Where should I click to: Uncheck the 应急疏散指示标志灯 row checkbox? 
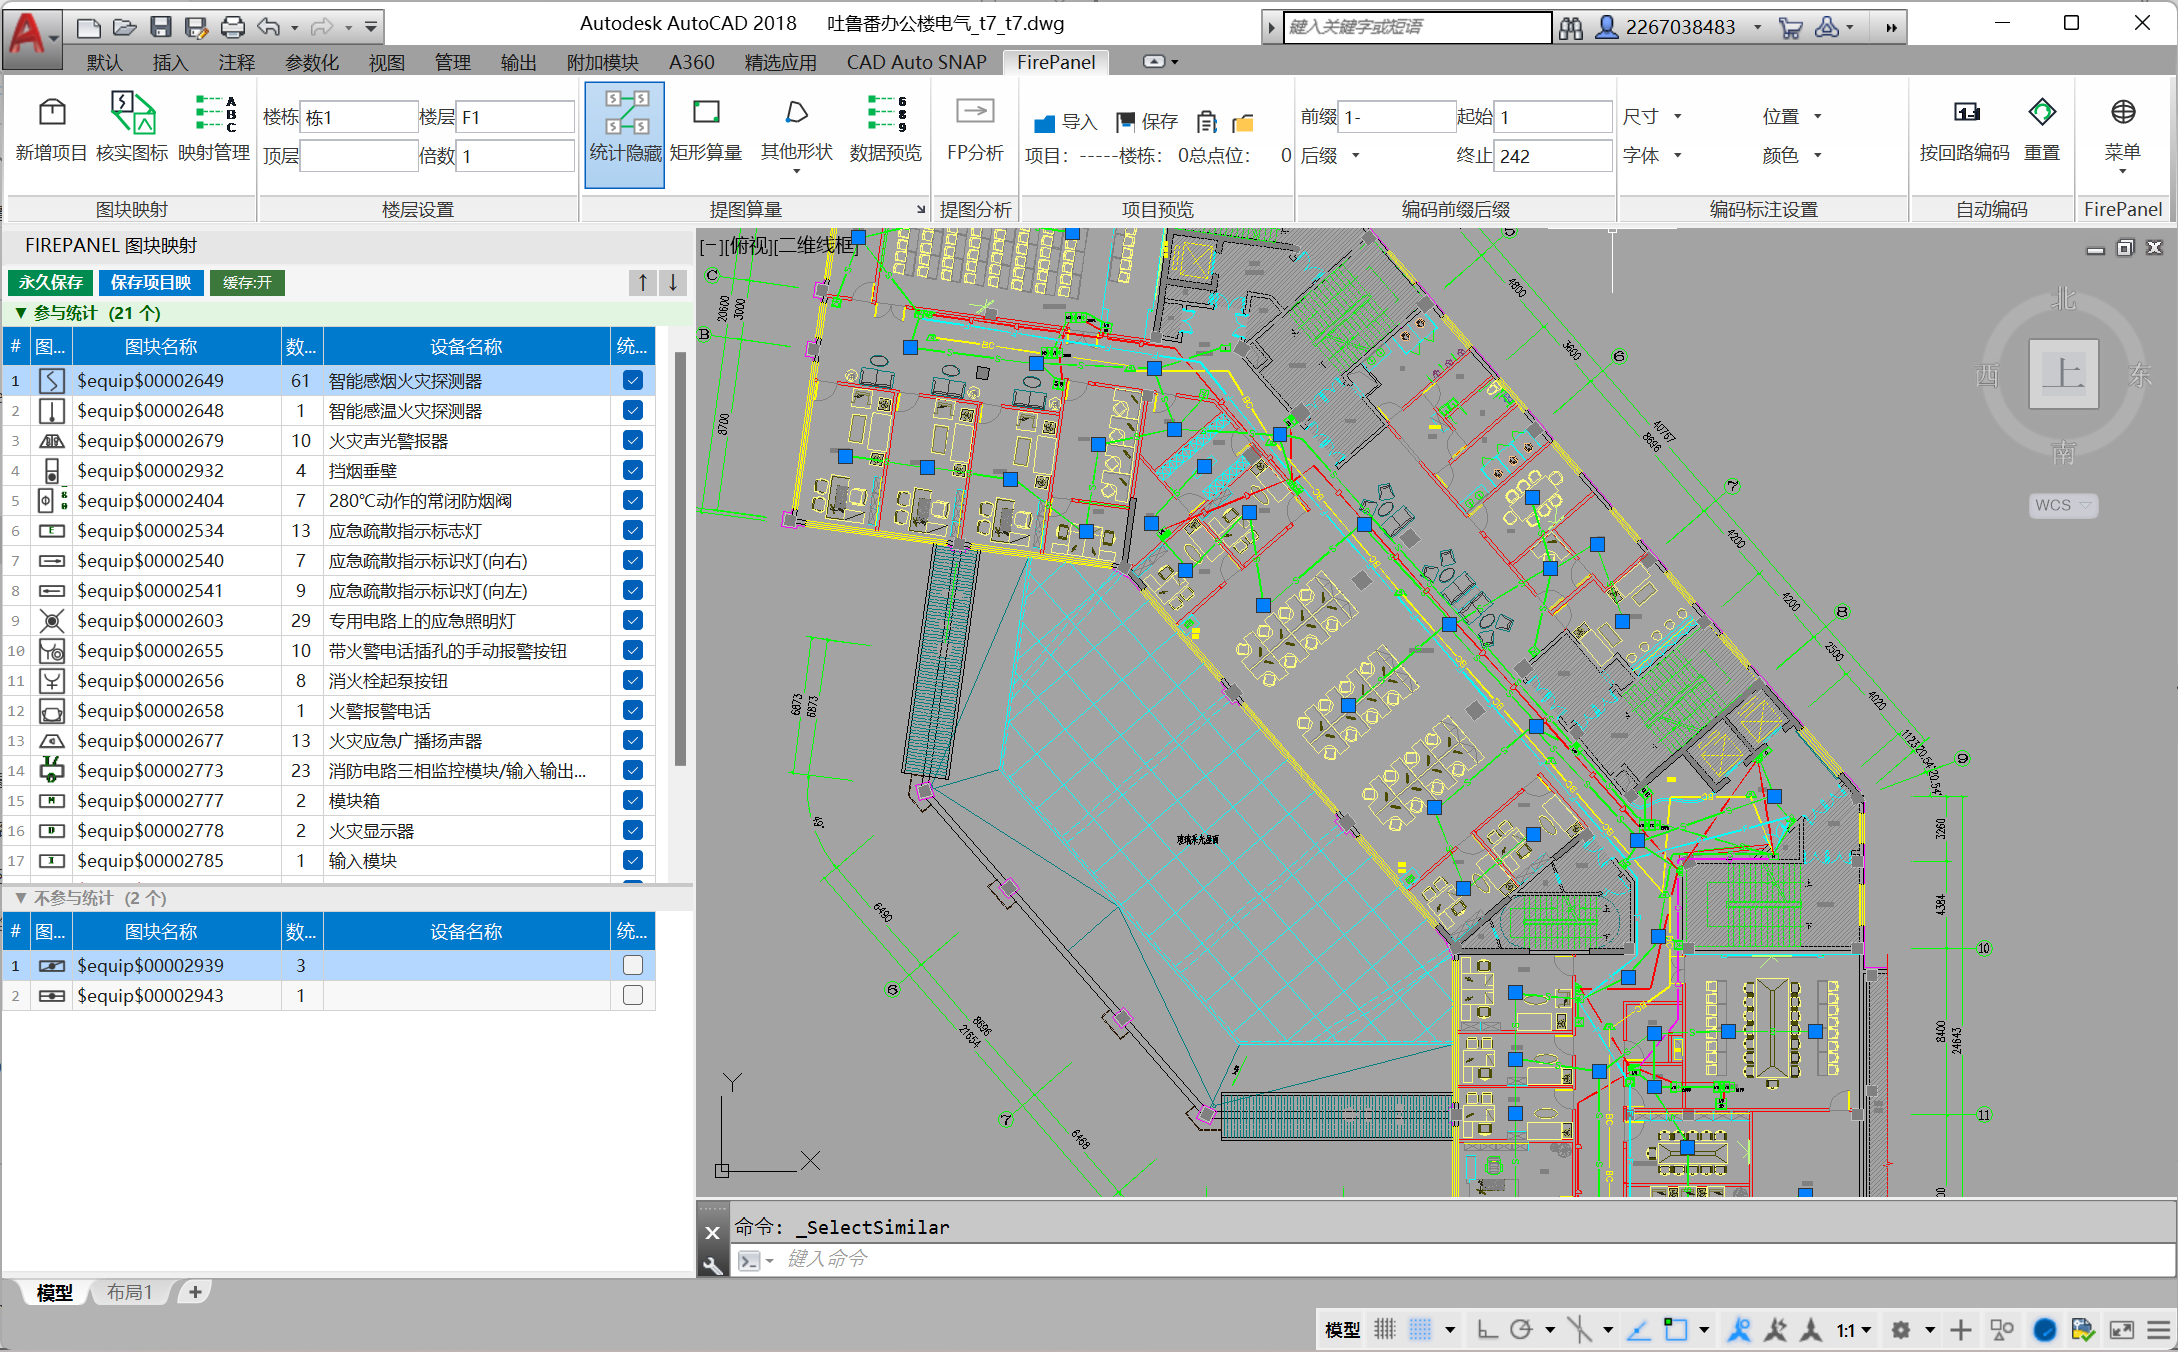pos(633,530)
